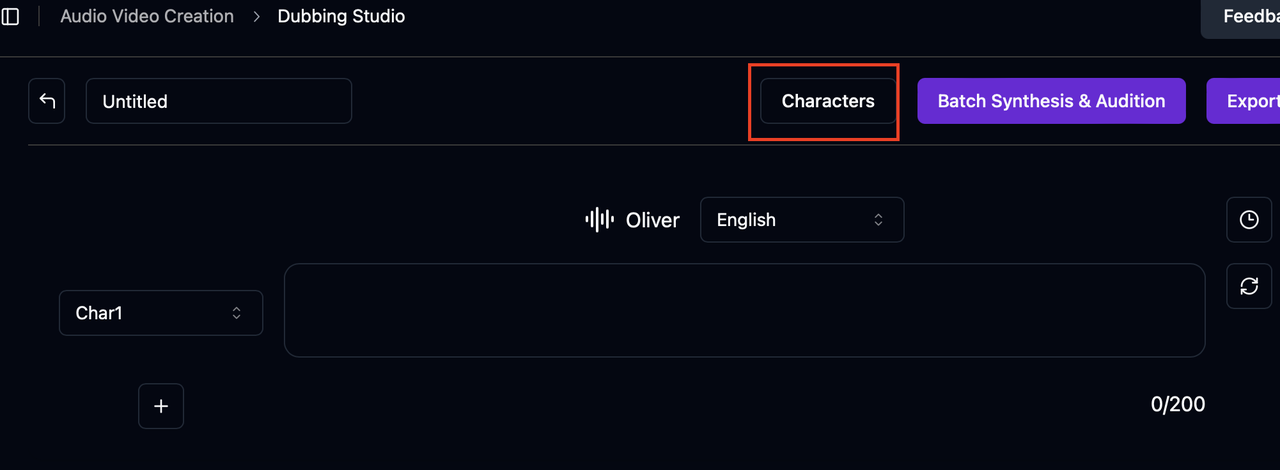The width and height of the screenshot is (1280, 470).
Task: Click the circular arrows refresh icon
Action: point(1249,286)
